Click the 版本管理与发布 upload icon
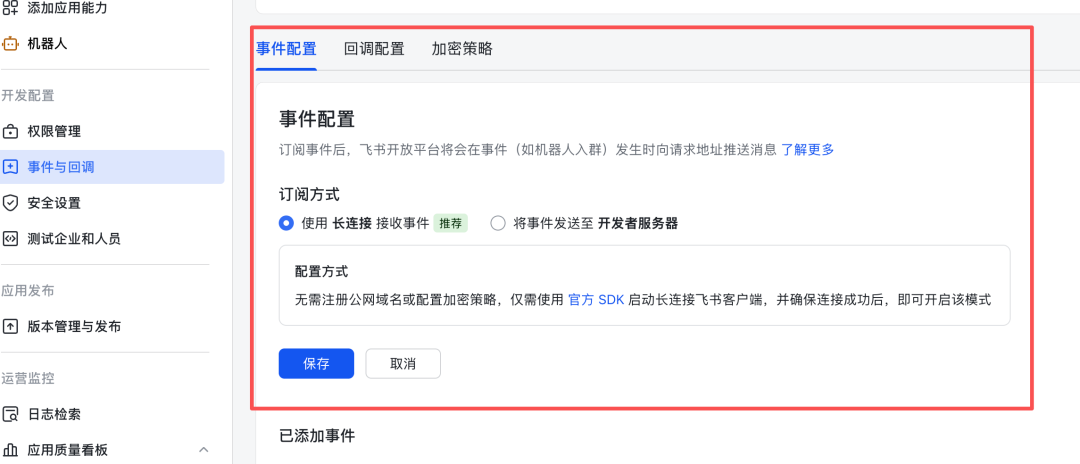This screenshot has height=464, width=1080. (11, 327)
